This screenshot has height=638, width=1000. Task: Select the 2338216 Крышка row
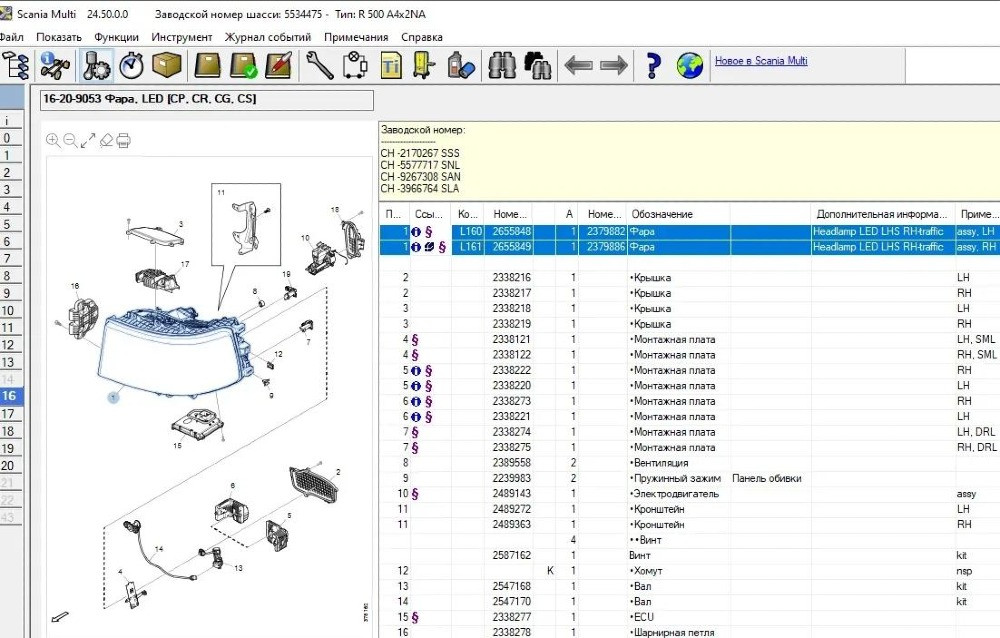(x=689, y=278)
